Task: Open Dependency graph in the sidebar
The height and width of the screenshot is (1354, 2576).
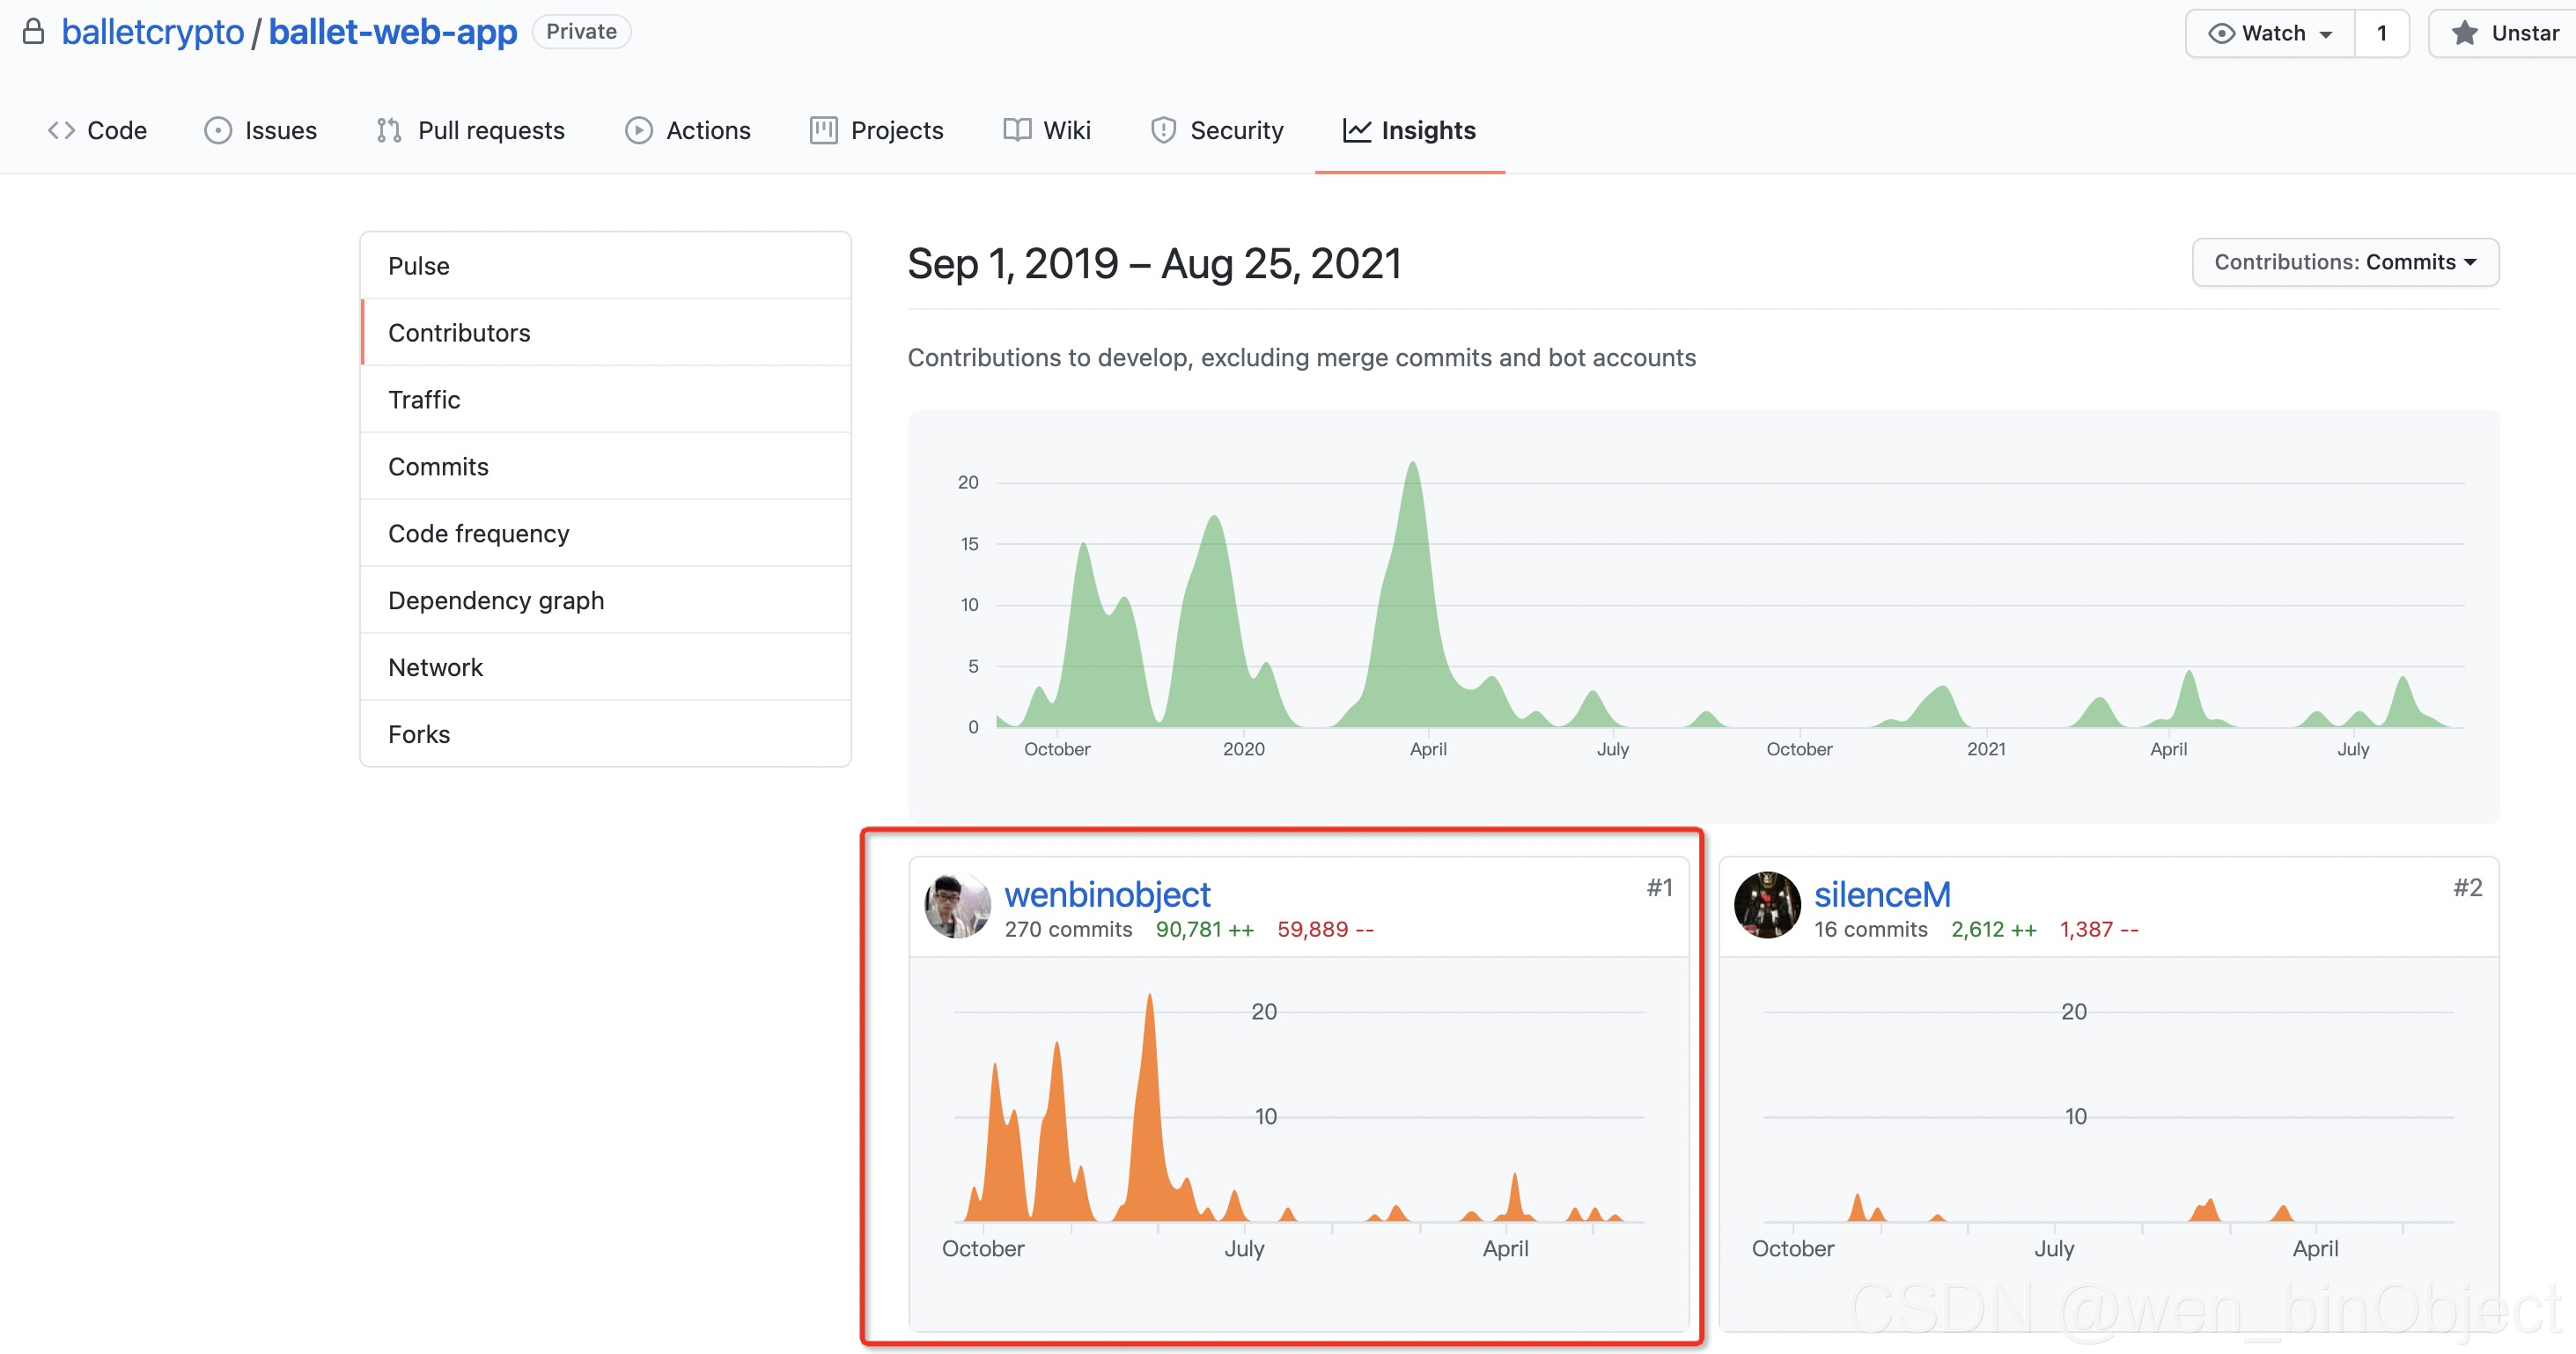Action: point(605,601)
